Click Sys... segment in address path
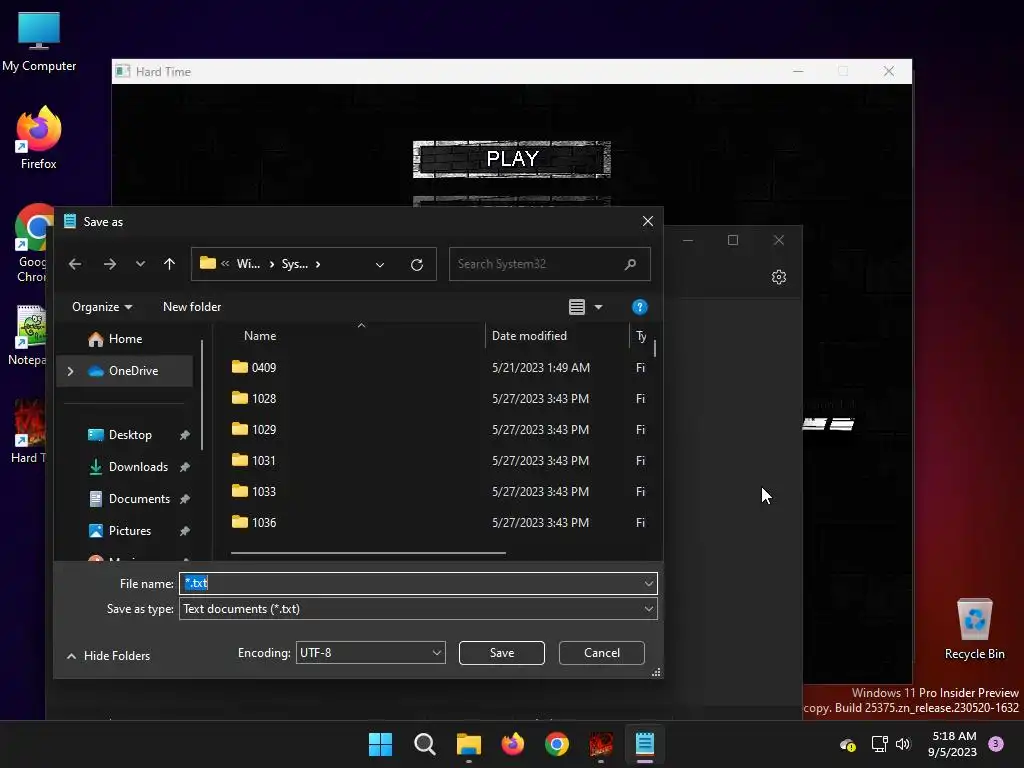Screen dimensions: 1024x768 [x=295, y=264]
